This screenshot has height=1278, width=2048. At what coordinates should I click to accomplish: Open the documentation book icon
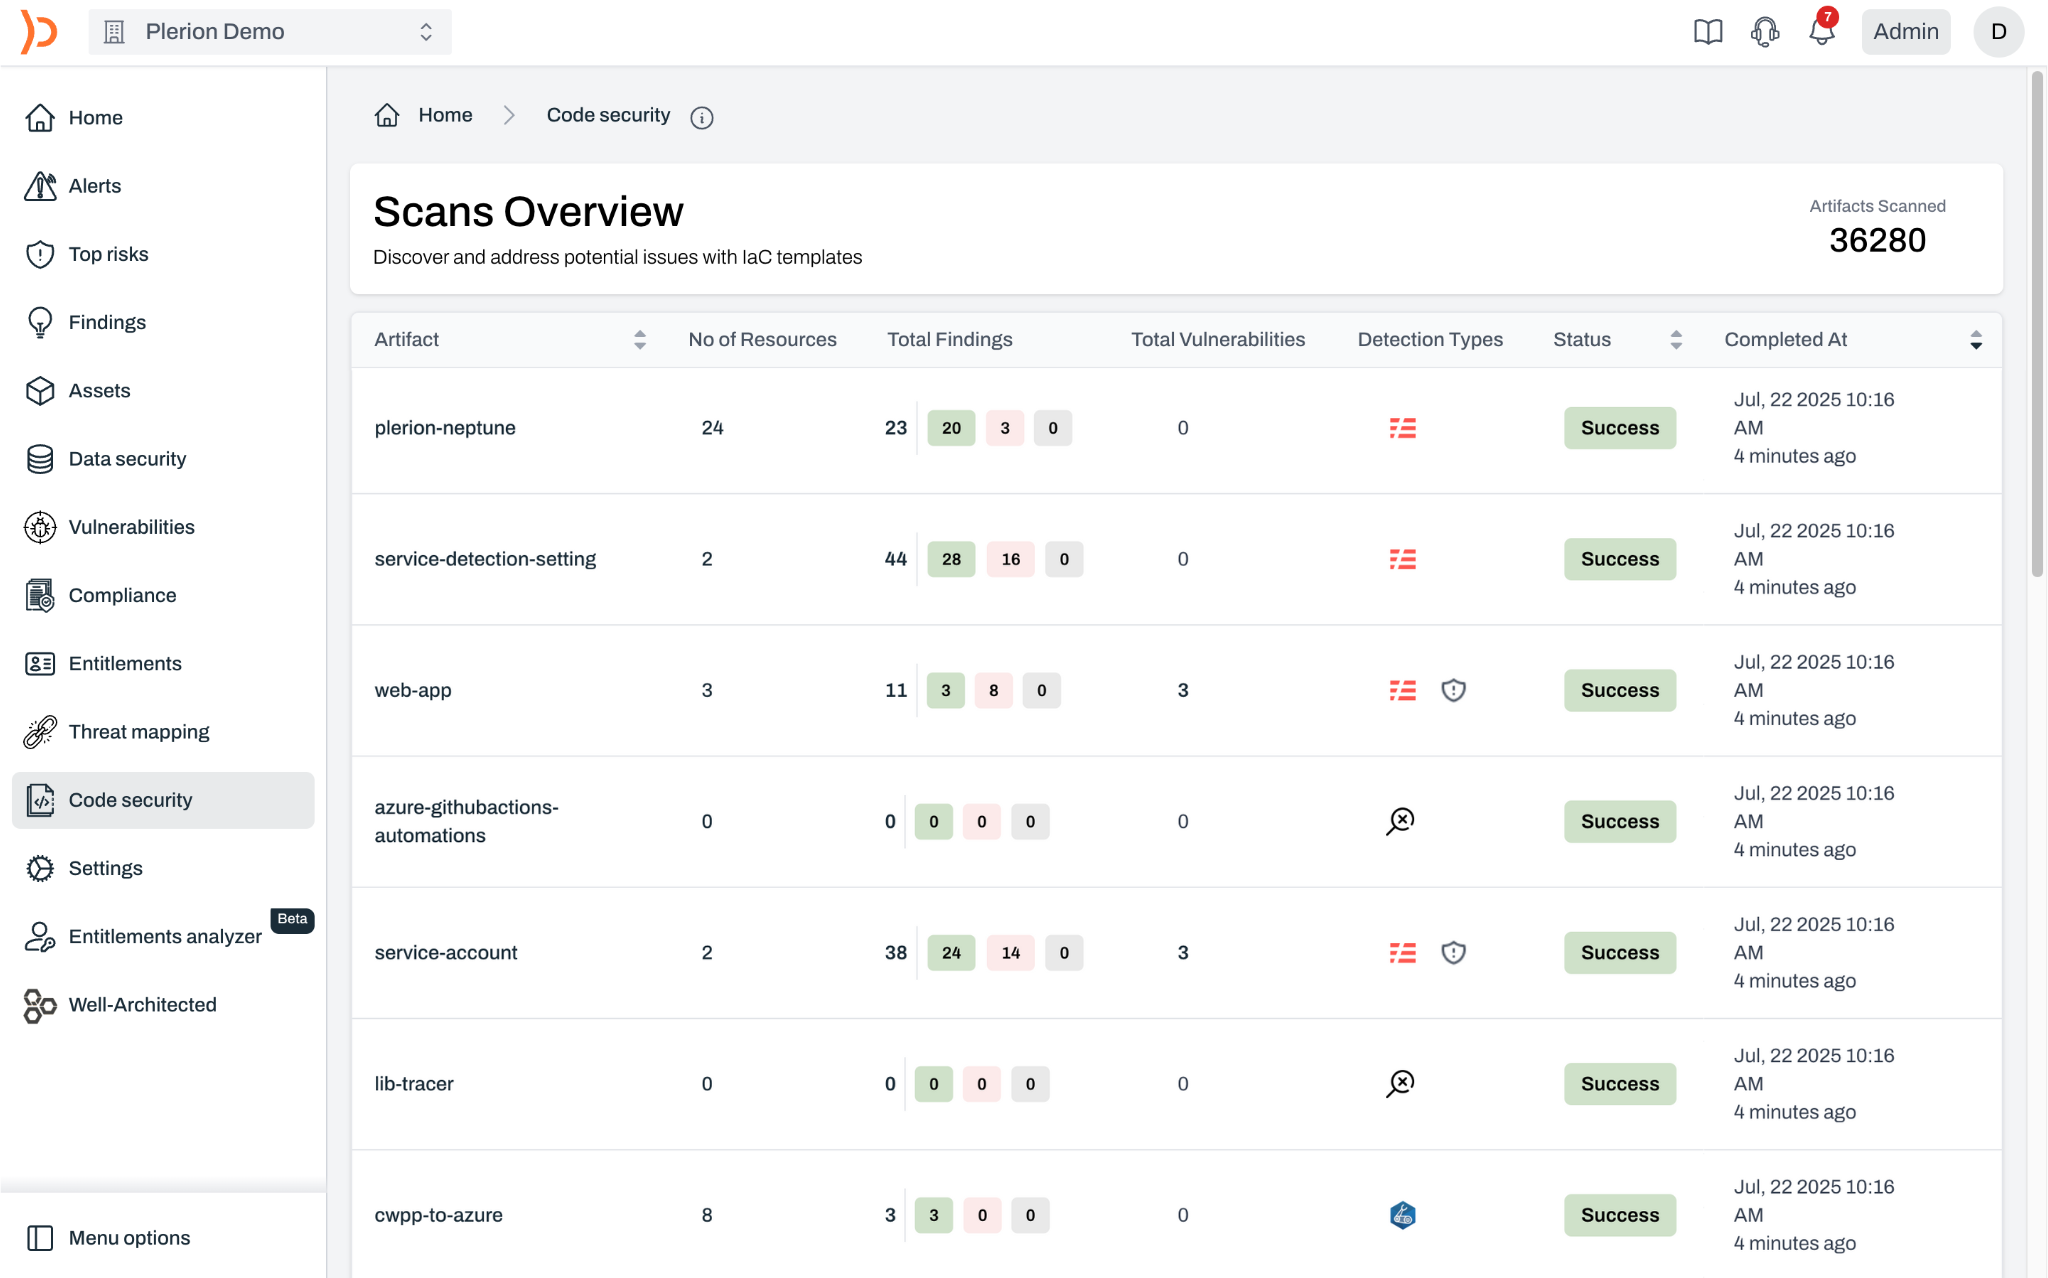pyautogui.click(x=1708, y=32)
